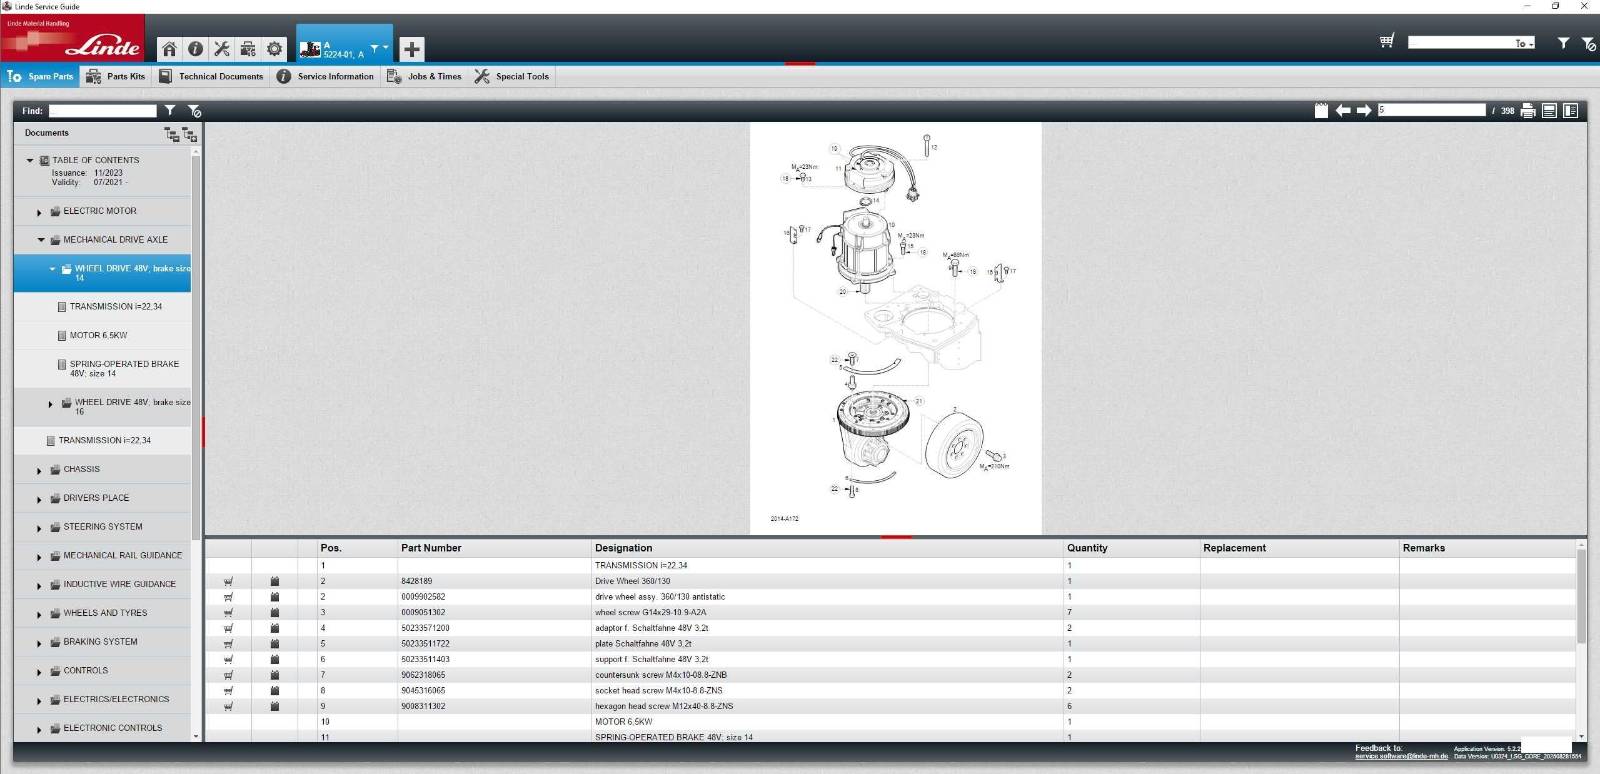Open the Special Tools tab
The height and width of the screenshot is (774, 1600).
(512, 76)
